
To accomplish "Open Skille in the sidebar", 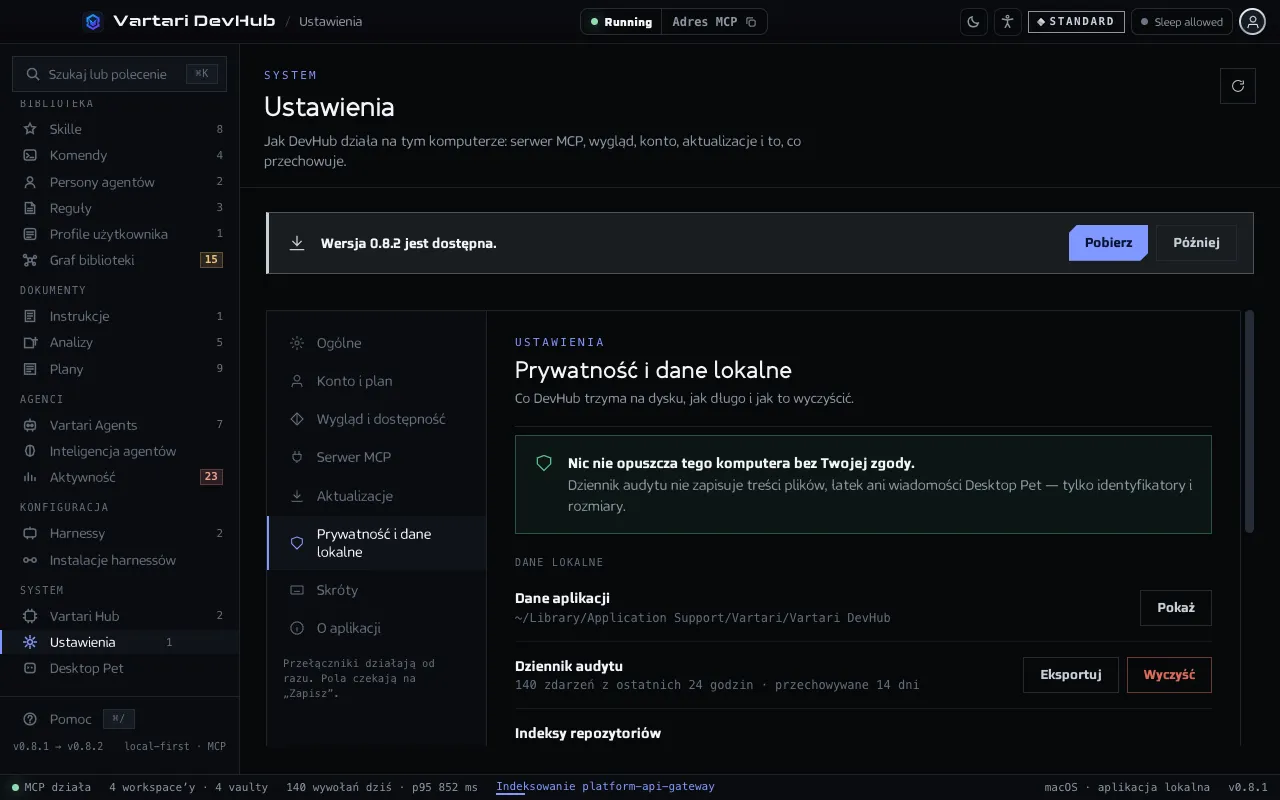I will (120, 129).
